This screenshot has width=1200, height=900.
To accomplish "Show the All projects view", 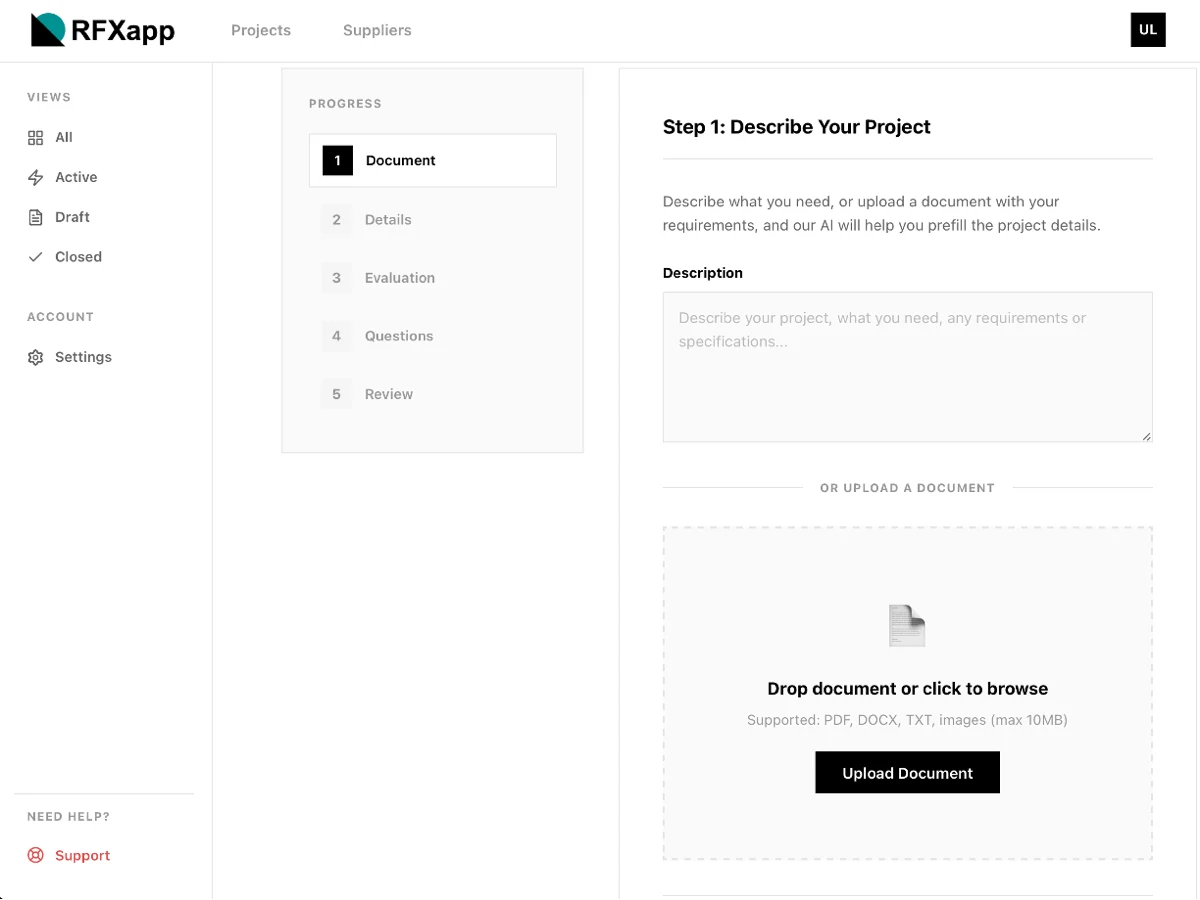I will click(64, 138).
